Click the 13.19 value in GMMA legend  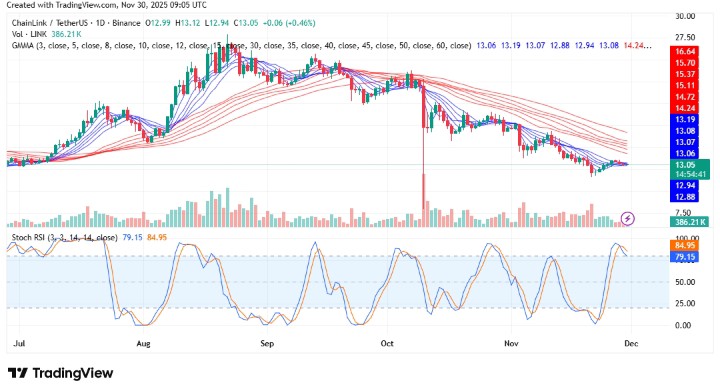coord(511,45)
